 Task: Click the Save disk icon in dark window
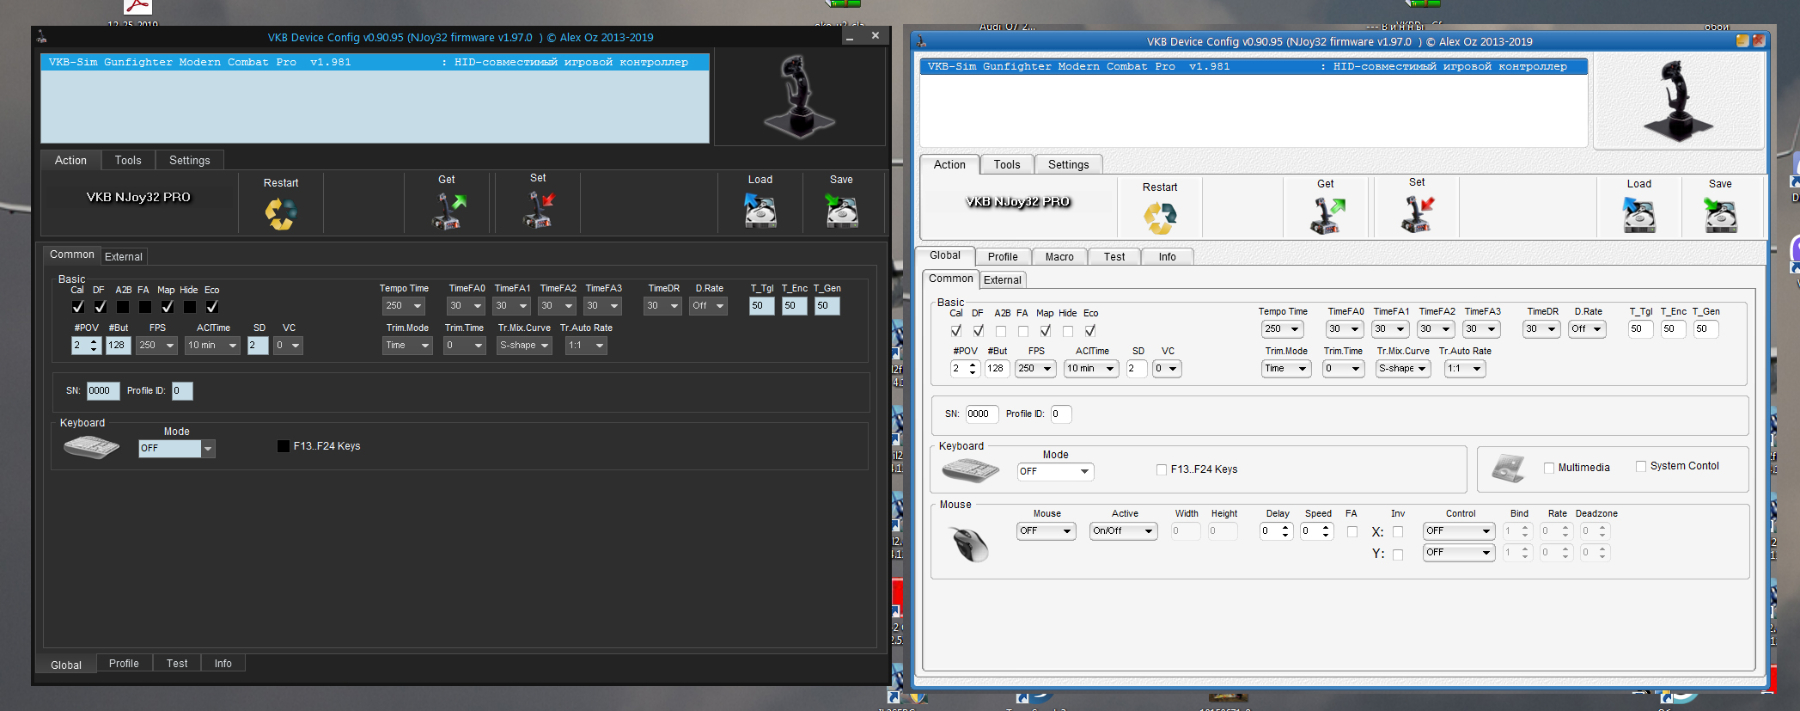tap(842, 210)
